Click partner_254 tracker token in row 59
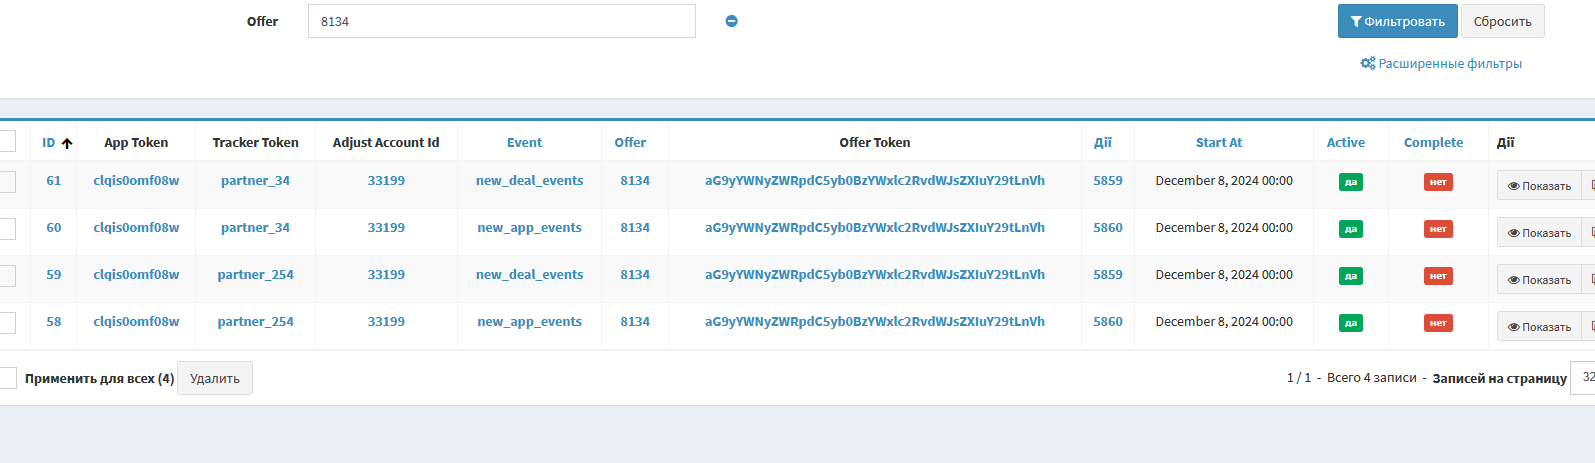The image size is (1595, 463). pos(255,275)
